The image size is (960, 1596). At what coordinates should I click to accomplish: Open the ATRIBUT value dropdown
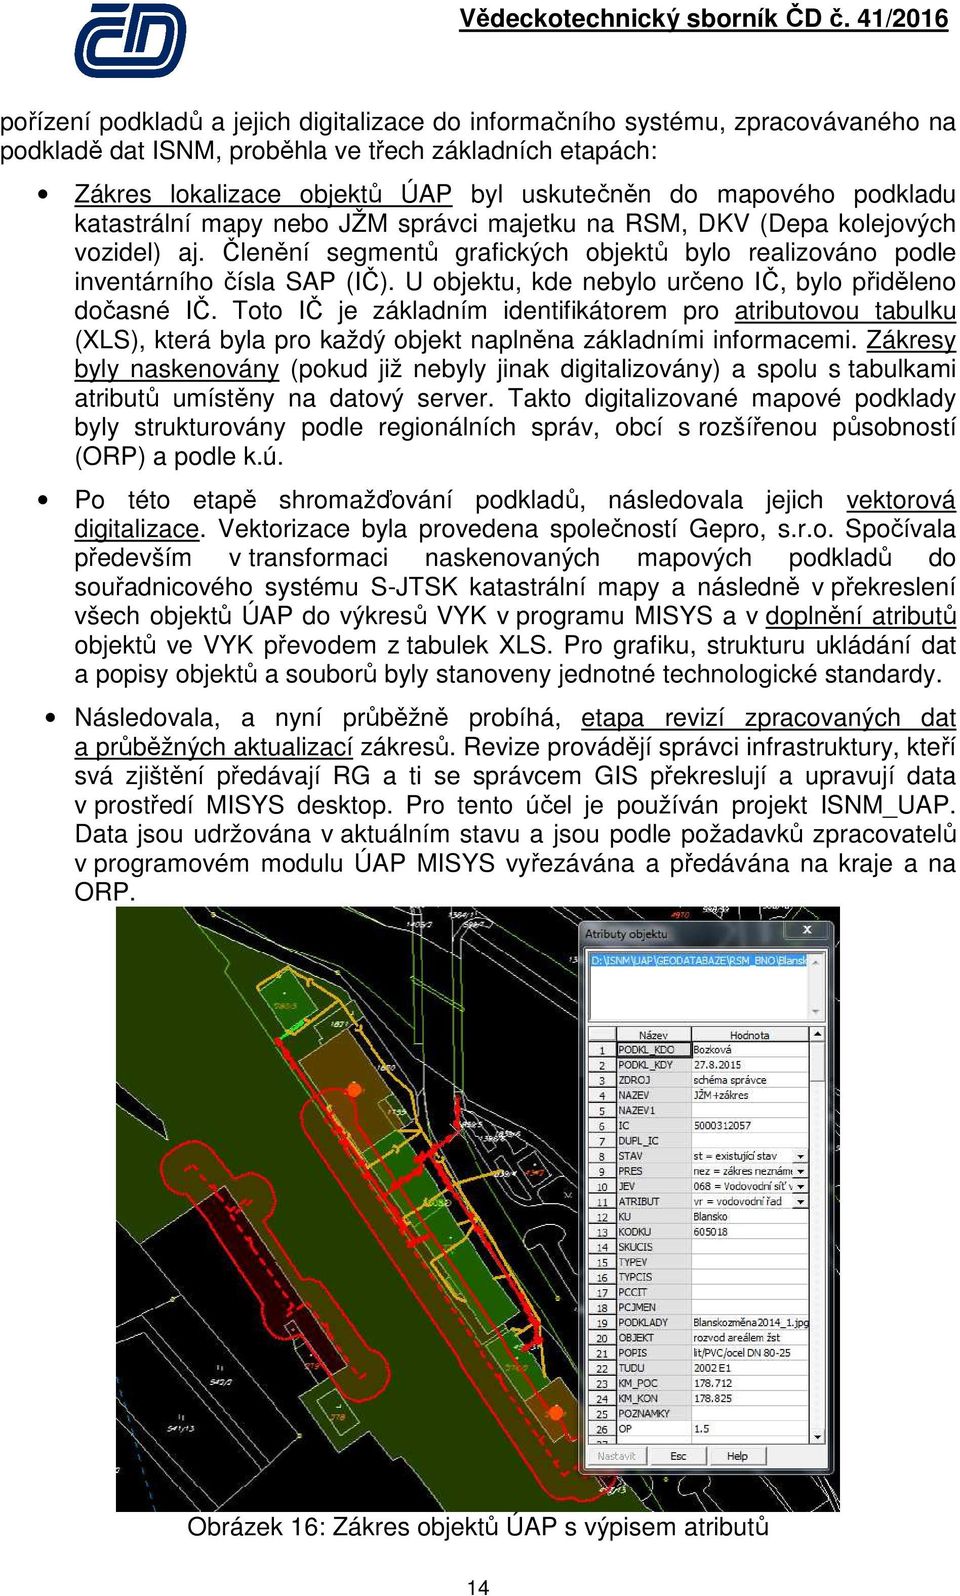click(801, 1201)
